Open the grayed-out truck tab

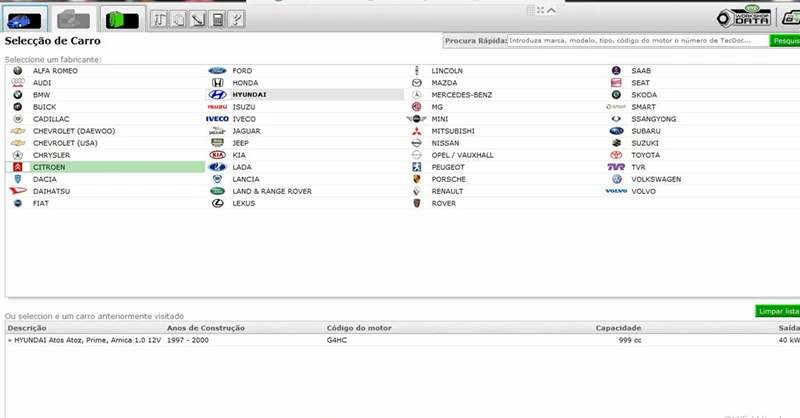pyautogui.click(x=73, y=20)
